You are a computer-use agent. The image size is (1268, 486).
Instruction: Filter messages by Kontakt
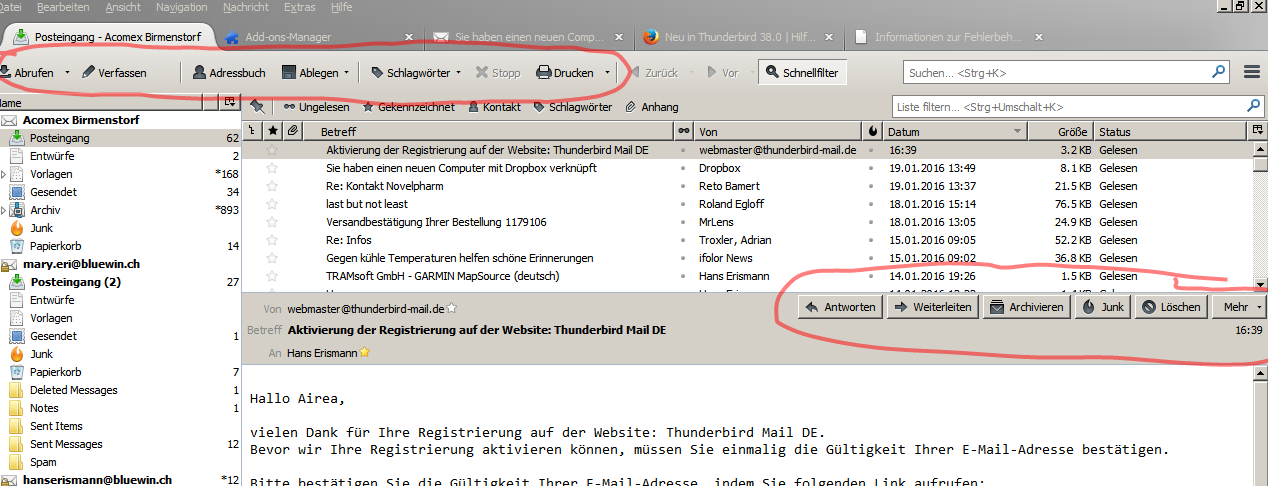tap(493, 107)
